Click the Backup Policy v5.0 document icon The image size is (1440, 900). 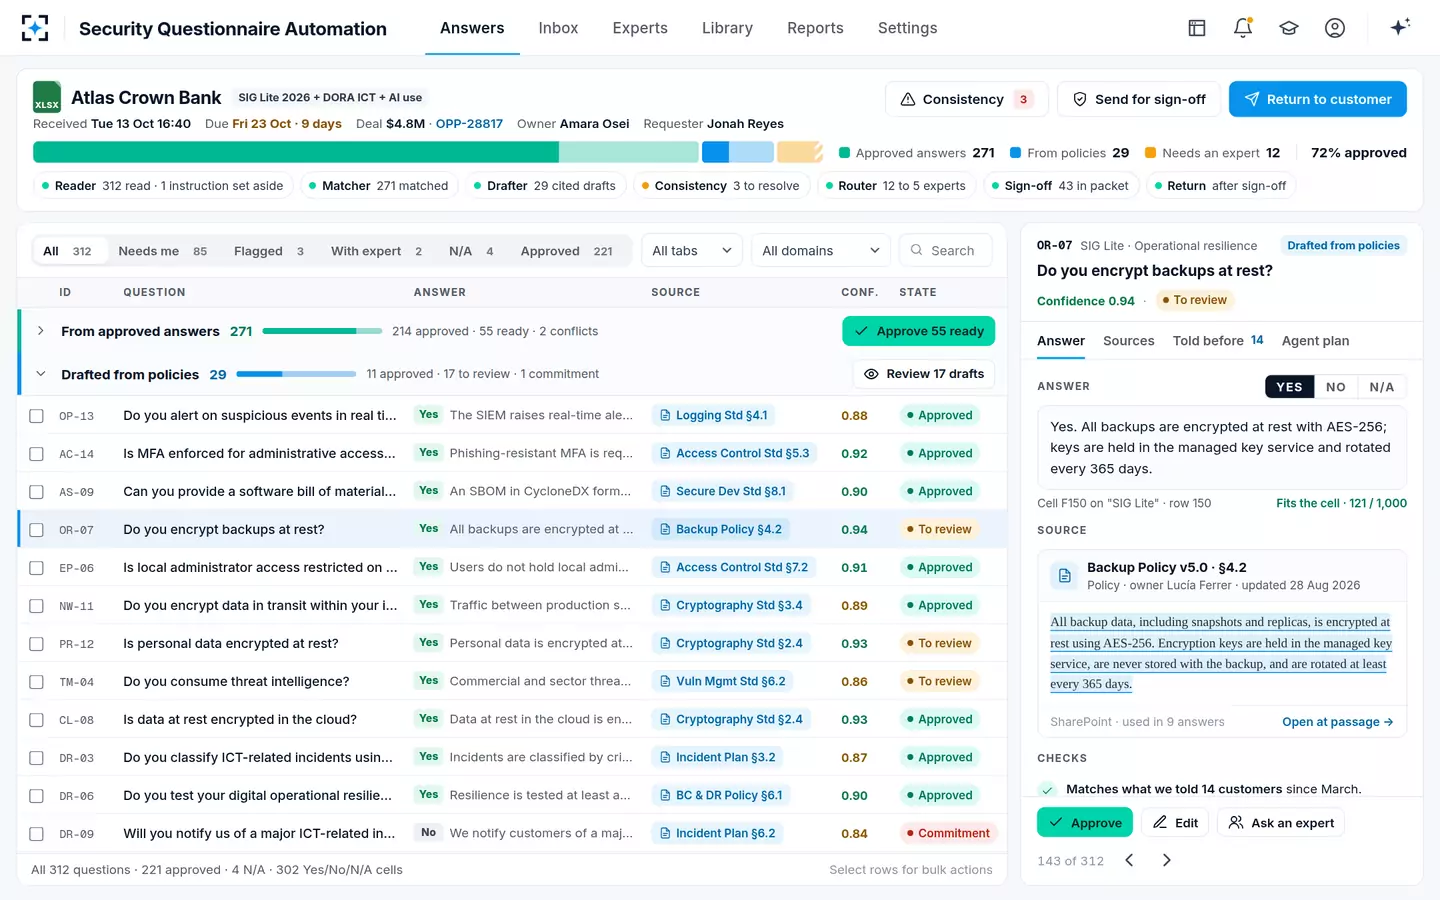pos(1065,576)
